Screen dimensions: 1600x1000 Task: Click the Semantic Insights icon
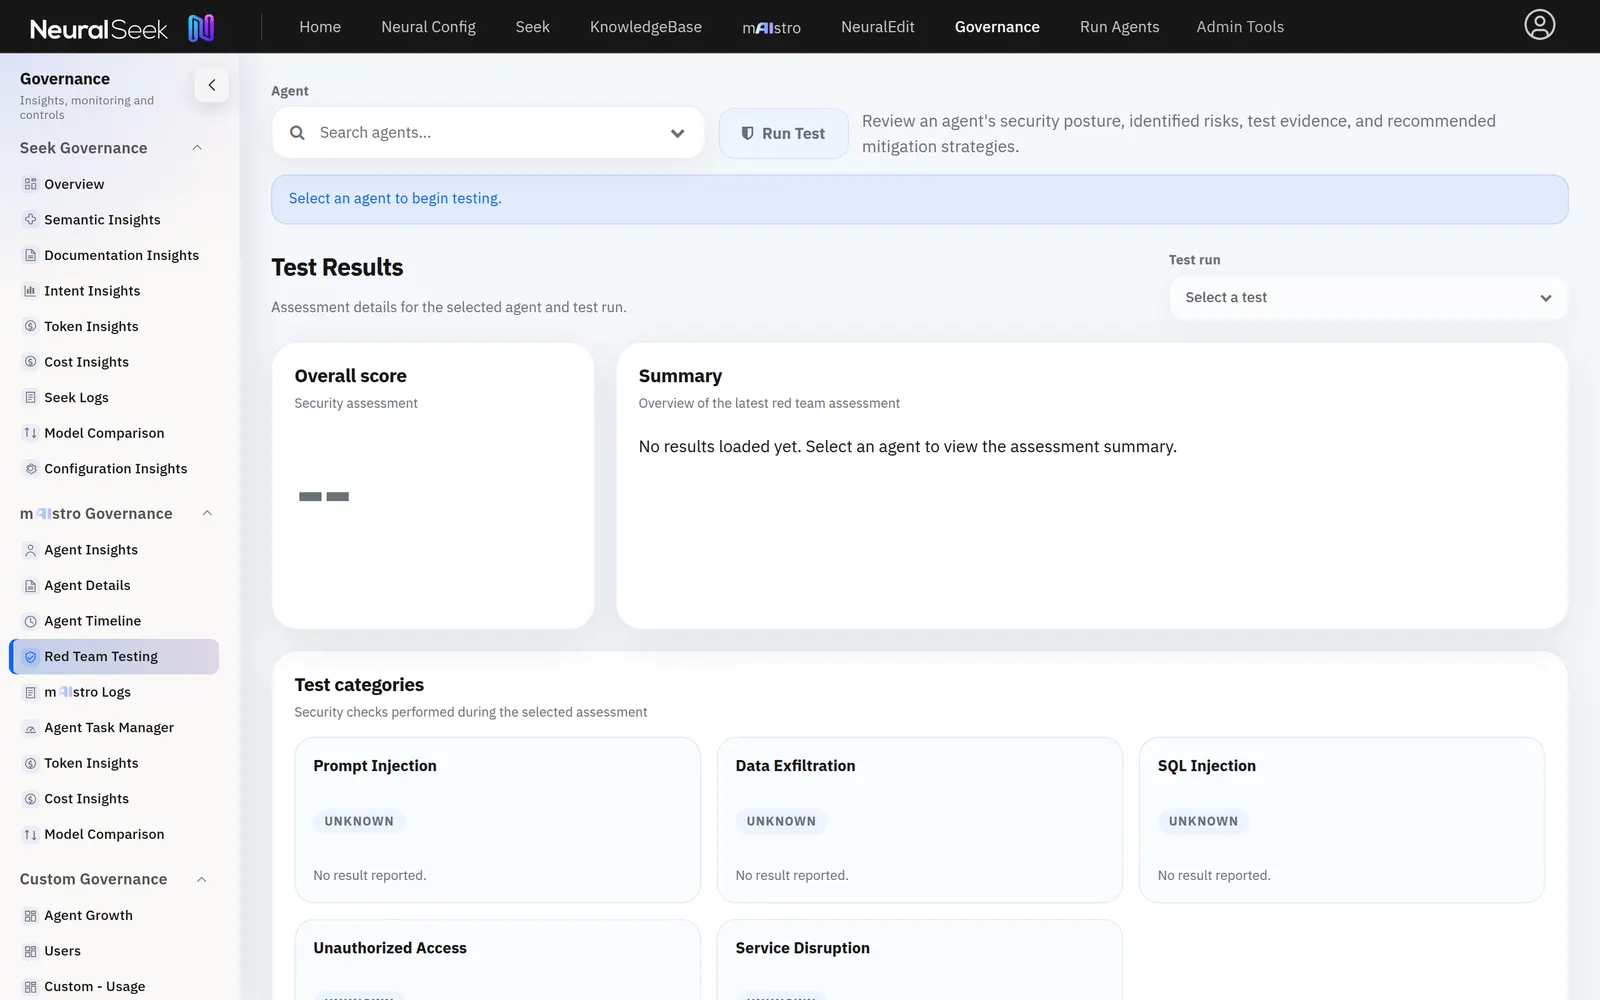pos(30,220)
